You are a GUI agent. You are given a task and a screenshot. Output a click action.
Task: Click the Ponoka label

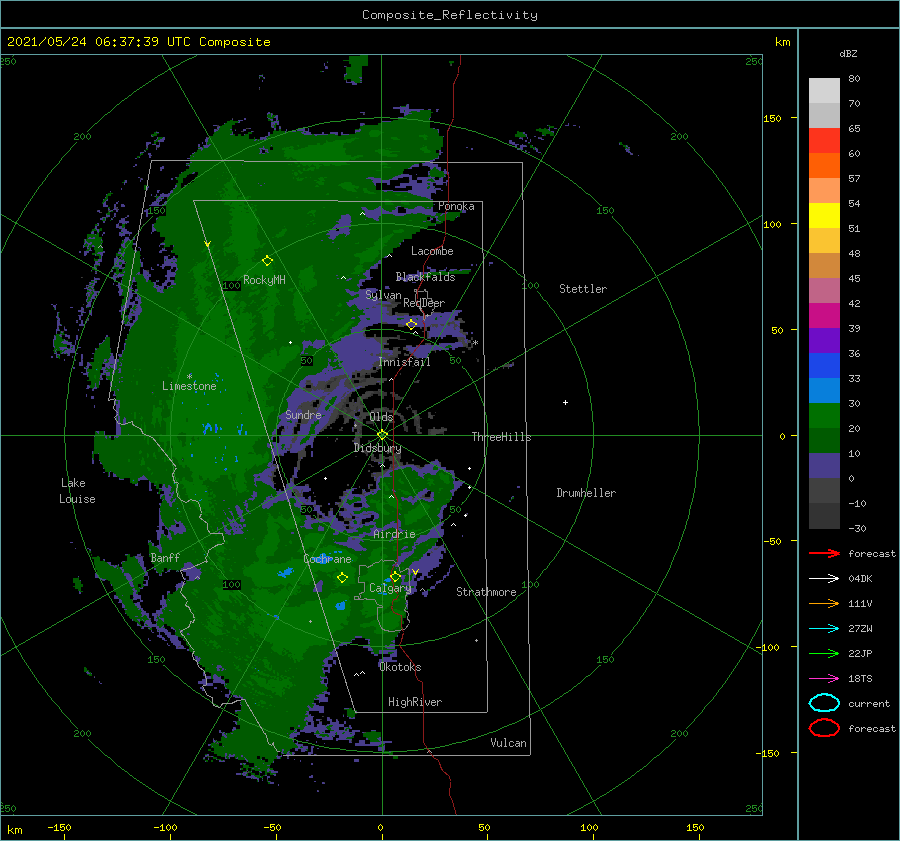pyautogui.click(x=456, y=206)
